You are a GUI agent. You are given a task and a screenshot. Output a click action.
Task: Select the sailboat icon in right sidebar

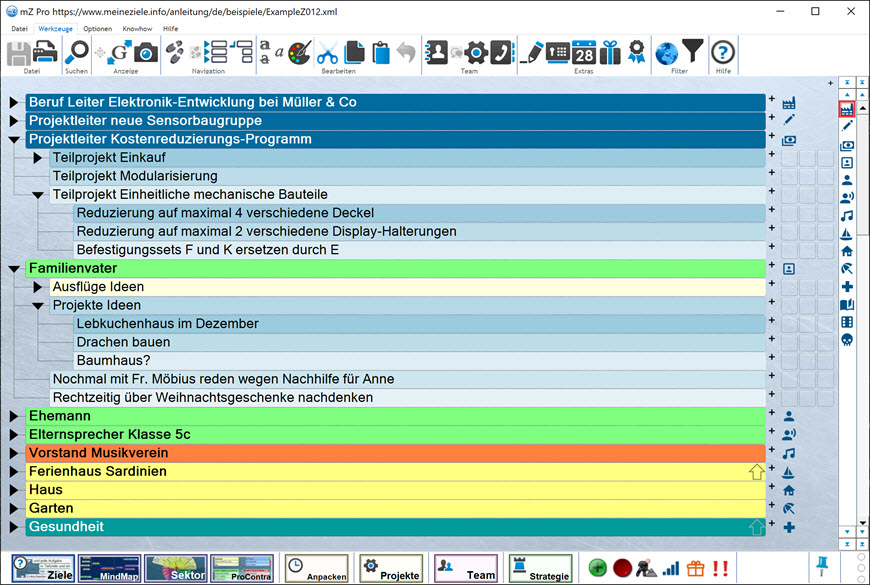point(847,233)
